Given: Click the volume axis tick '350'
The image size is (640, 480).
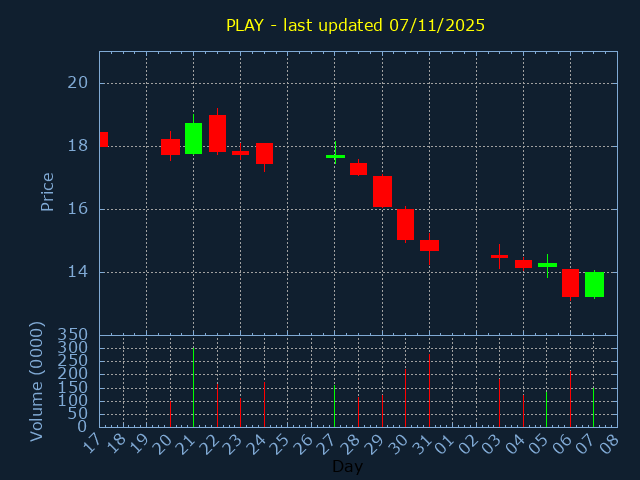Looking at the screenshot, I should (72, 335).
